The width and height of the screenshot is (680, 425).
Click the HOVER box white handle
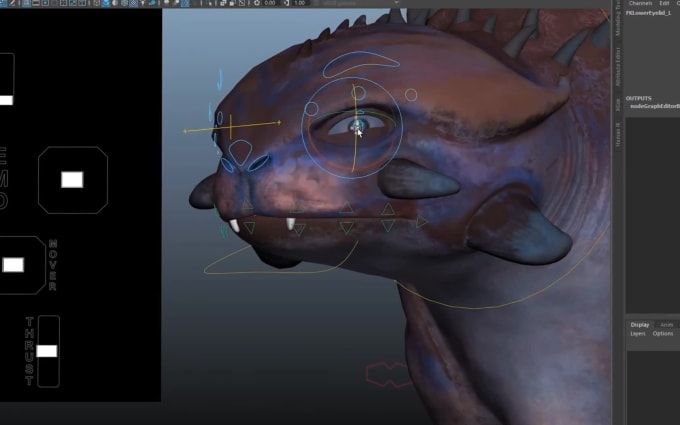coord(13,265)
